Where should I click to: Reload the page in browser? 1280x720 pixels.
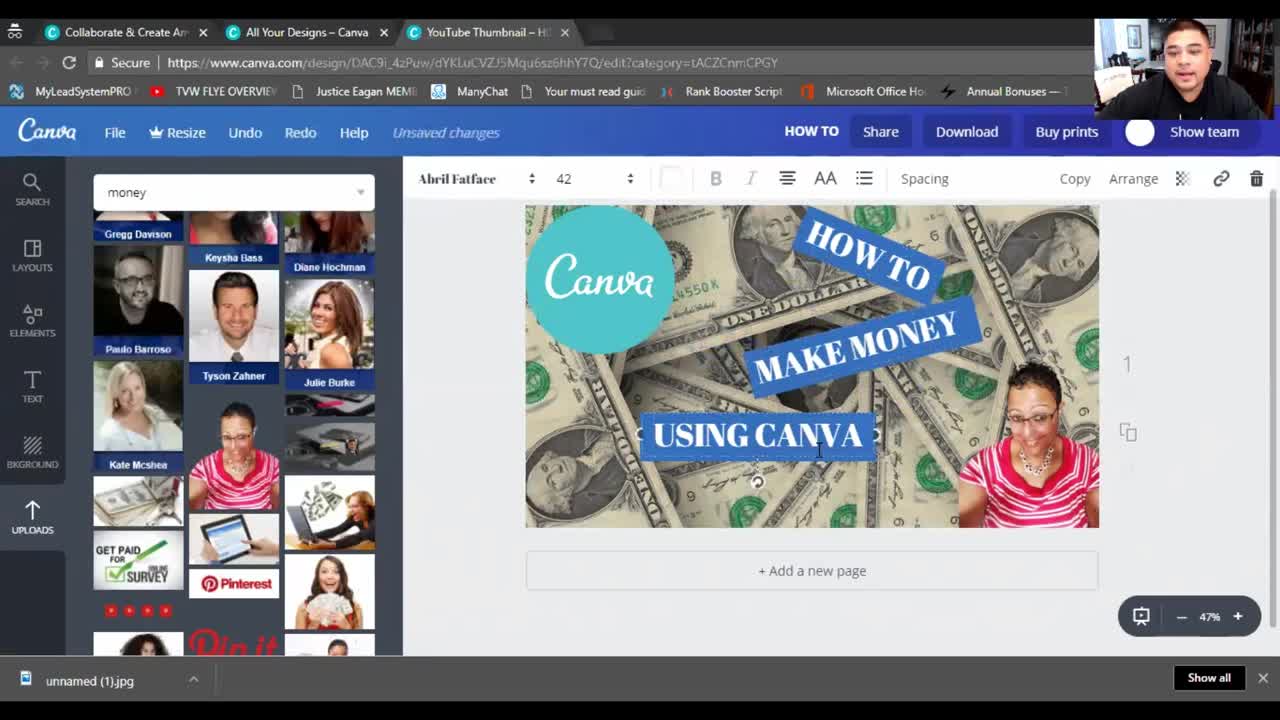69,62
